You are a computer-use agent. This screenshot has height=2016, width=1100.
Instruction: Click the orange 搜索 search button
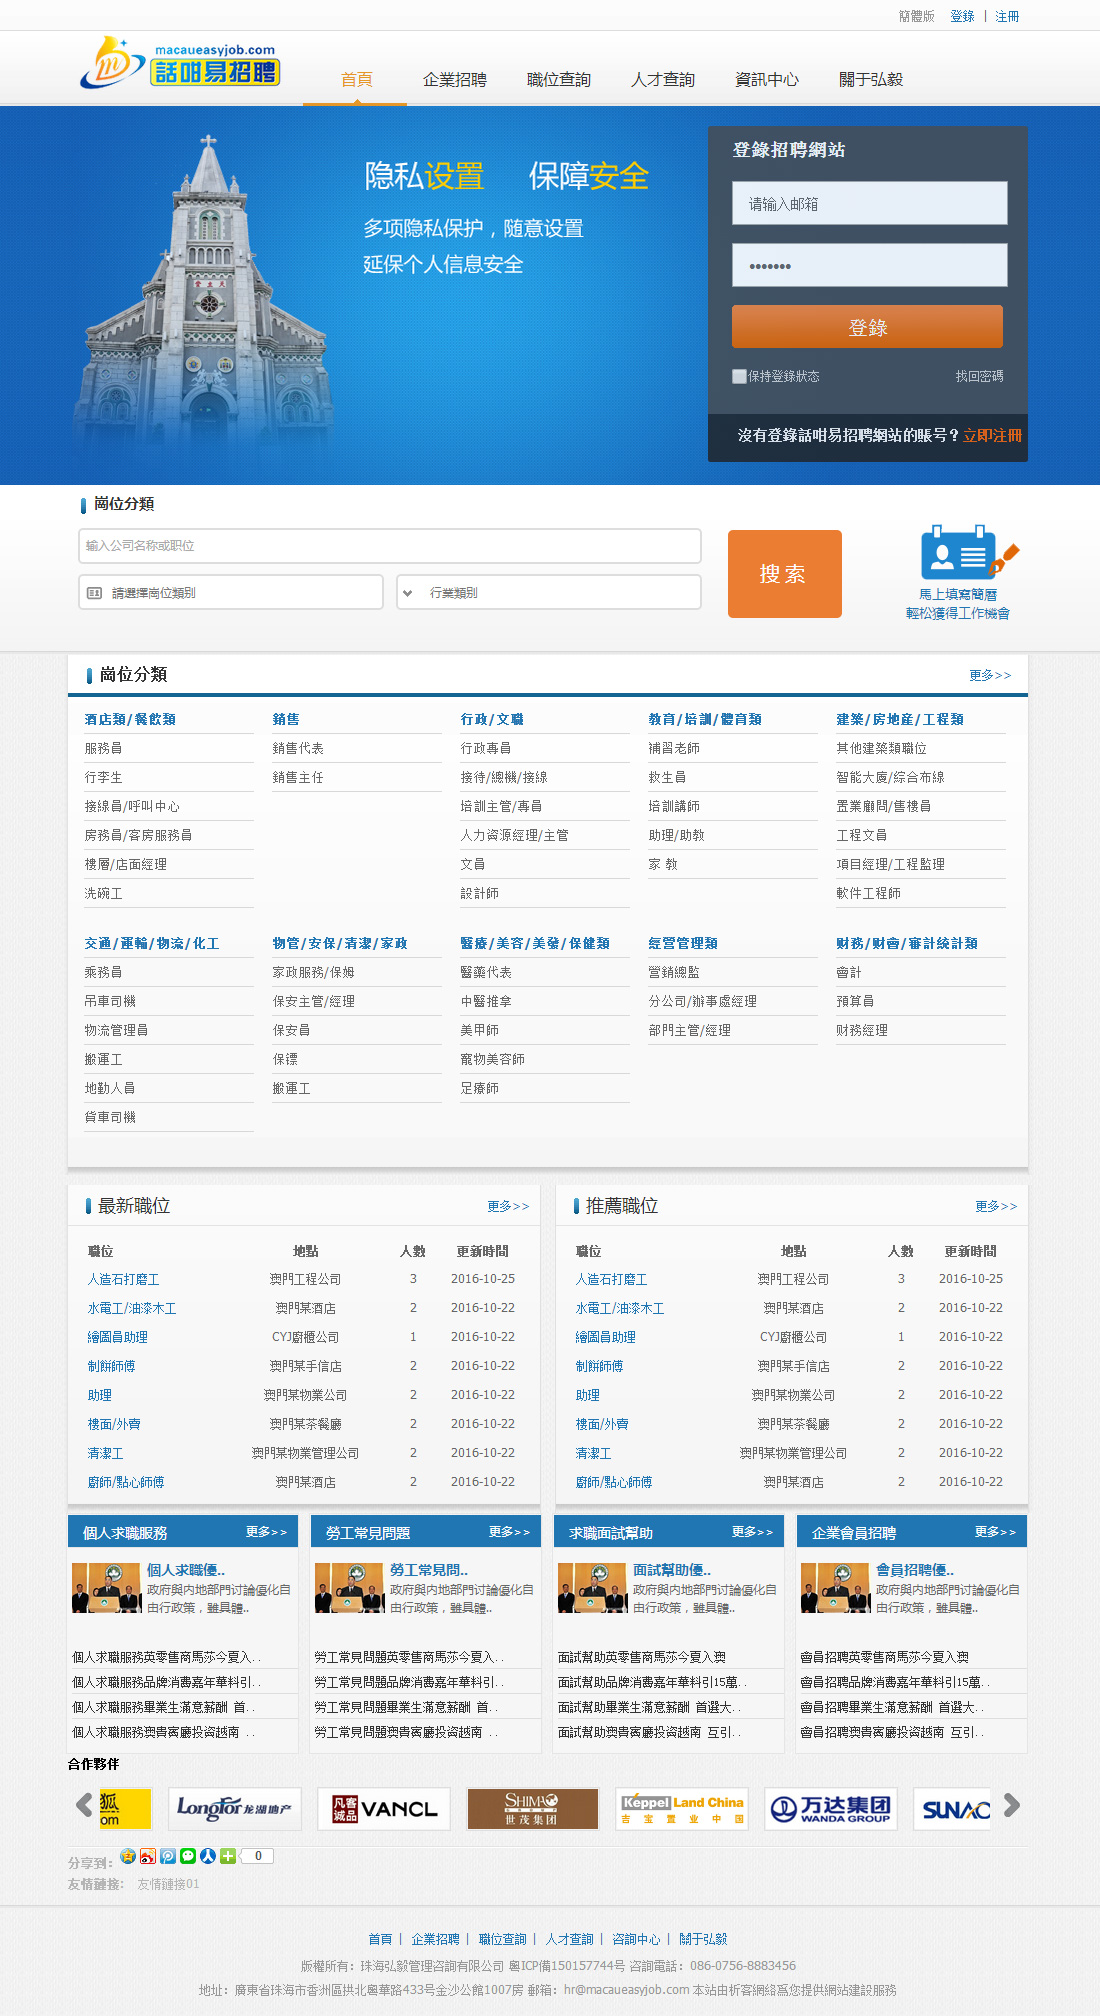[784, 574]
